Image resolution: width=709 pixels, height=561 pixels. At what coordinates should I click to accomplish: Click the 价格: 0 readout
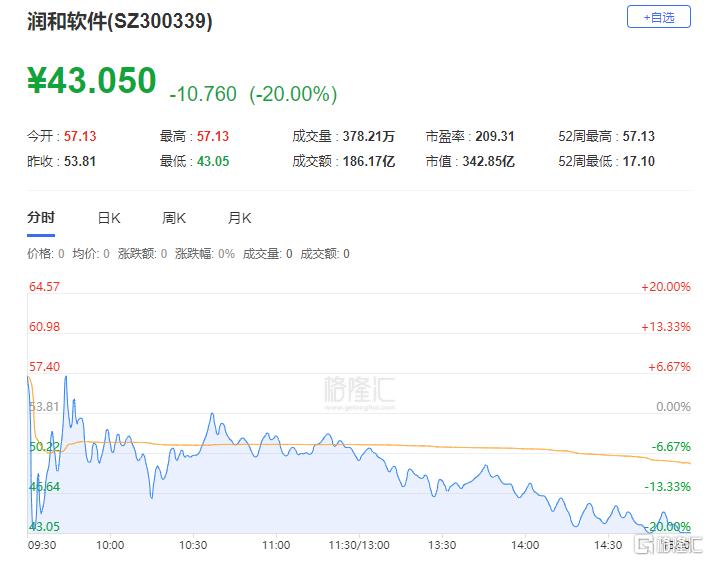pos(46,254)
